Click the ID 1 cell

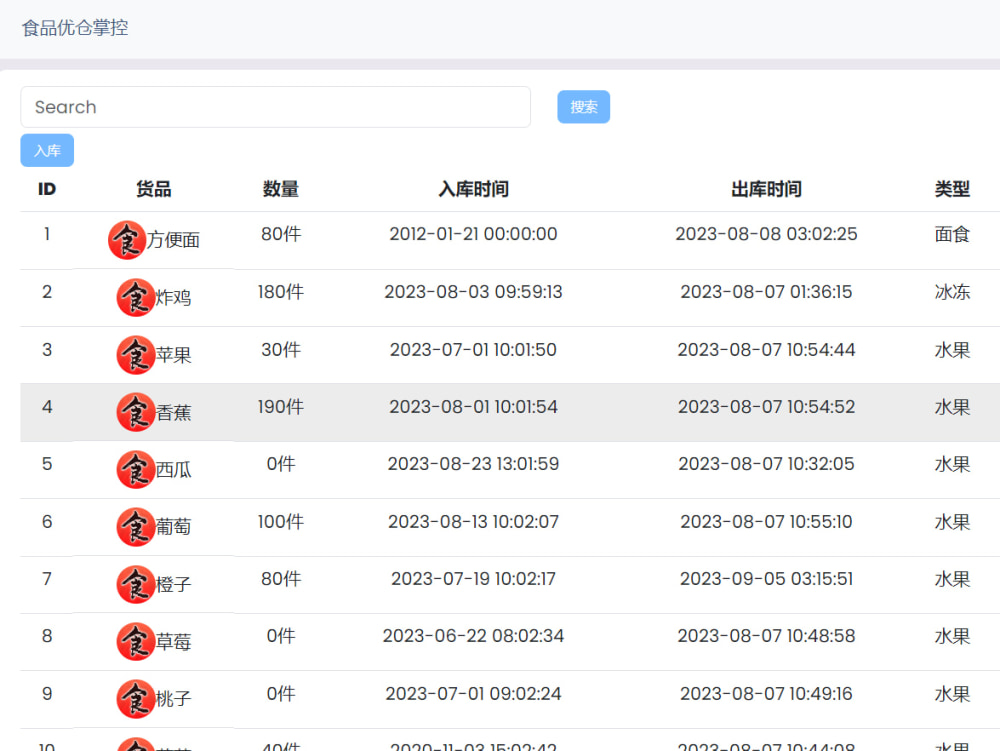47,234
